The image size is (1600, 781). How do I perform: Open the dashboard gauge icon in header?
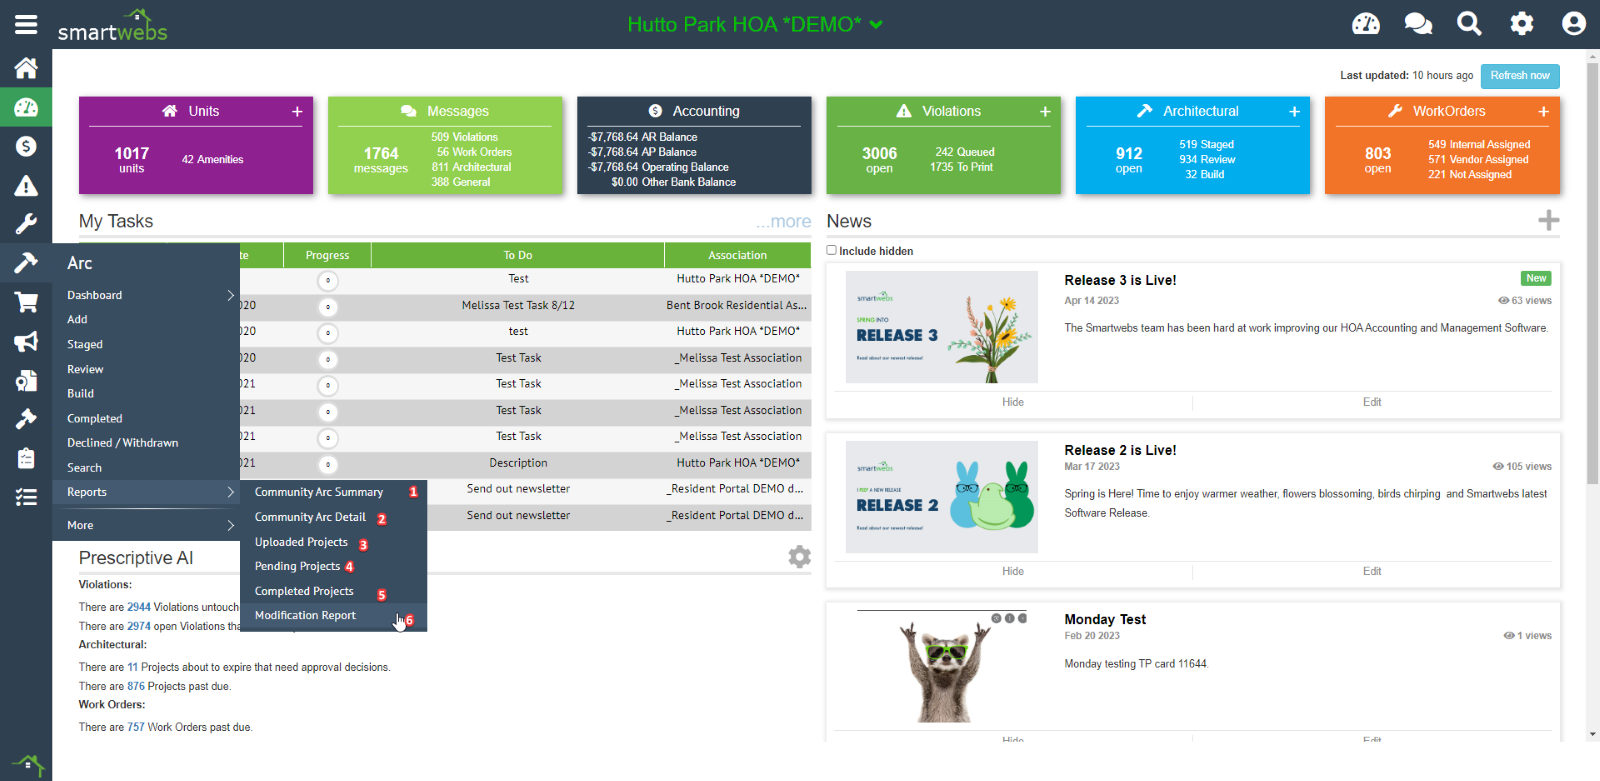1366,24
